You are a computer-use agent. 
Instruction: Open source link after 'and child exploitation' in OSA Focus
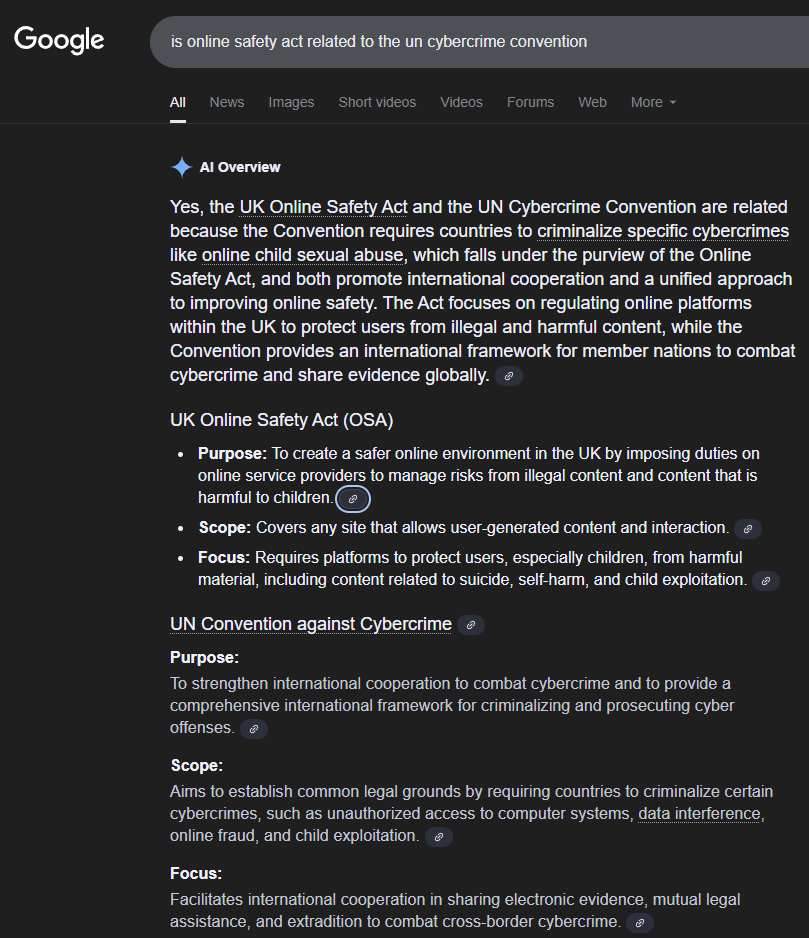765,581
